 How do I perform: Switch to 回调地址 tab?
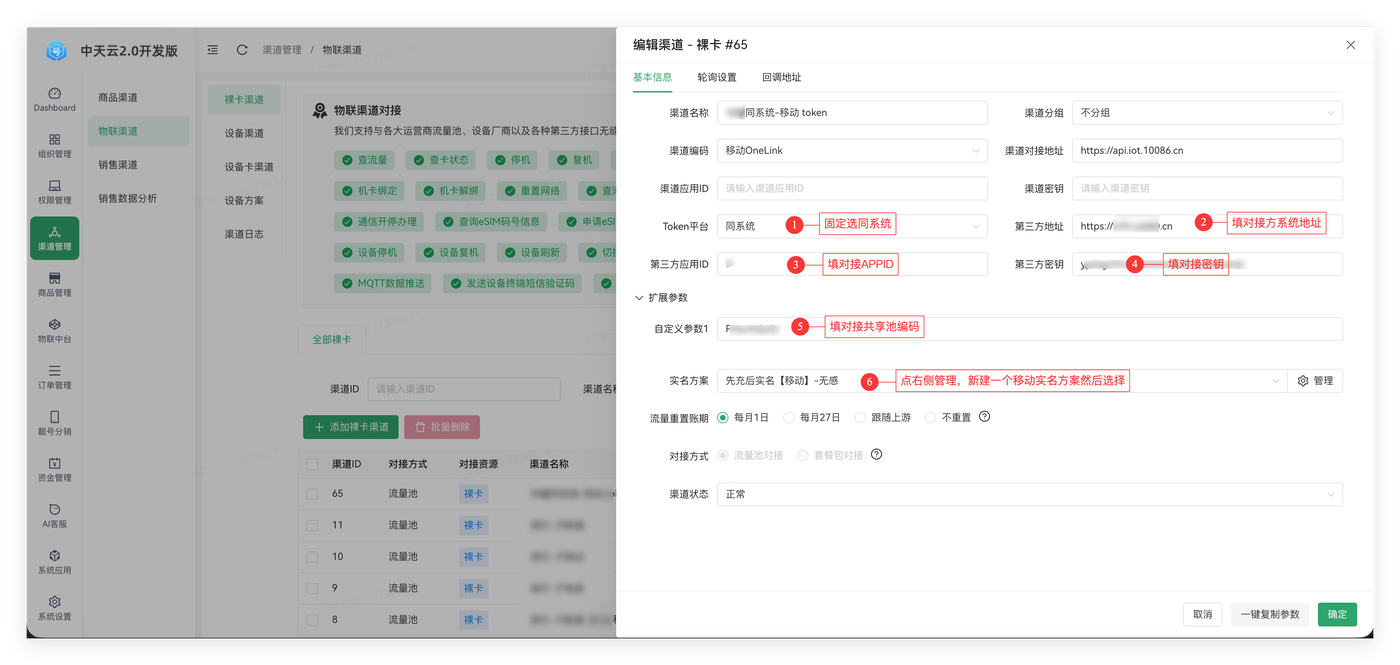781,77
